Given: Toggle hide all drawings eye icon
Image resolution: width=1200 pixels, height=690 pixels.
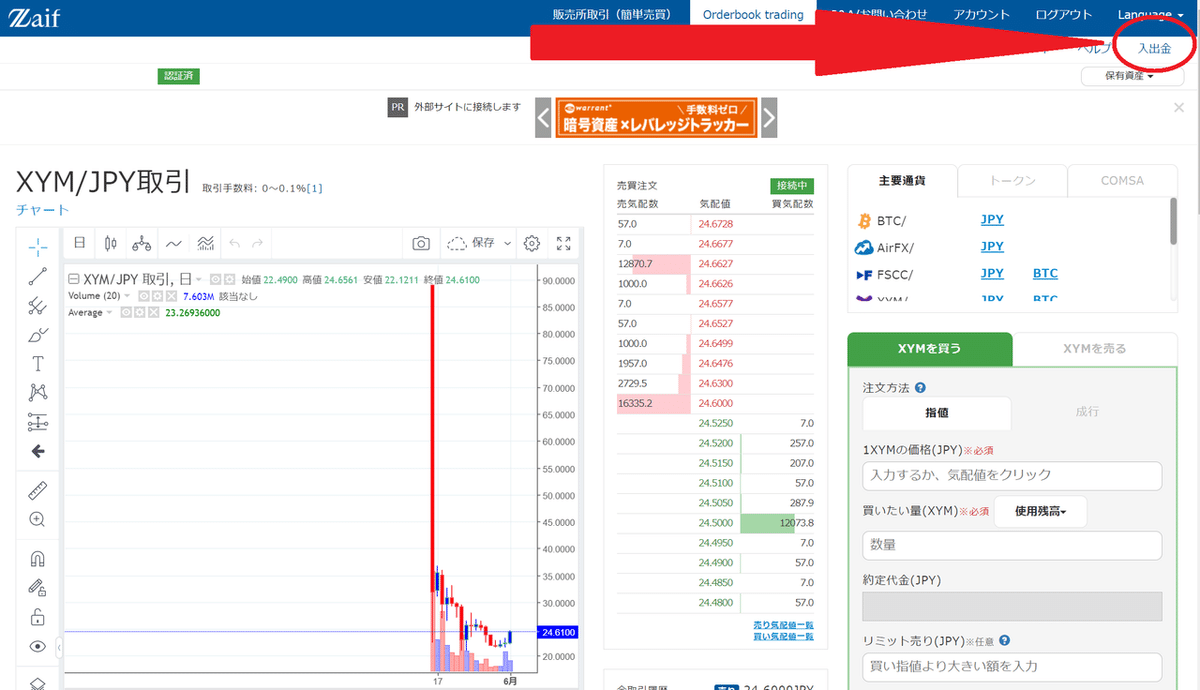Looking at the screenshot, I should 38,646.
